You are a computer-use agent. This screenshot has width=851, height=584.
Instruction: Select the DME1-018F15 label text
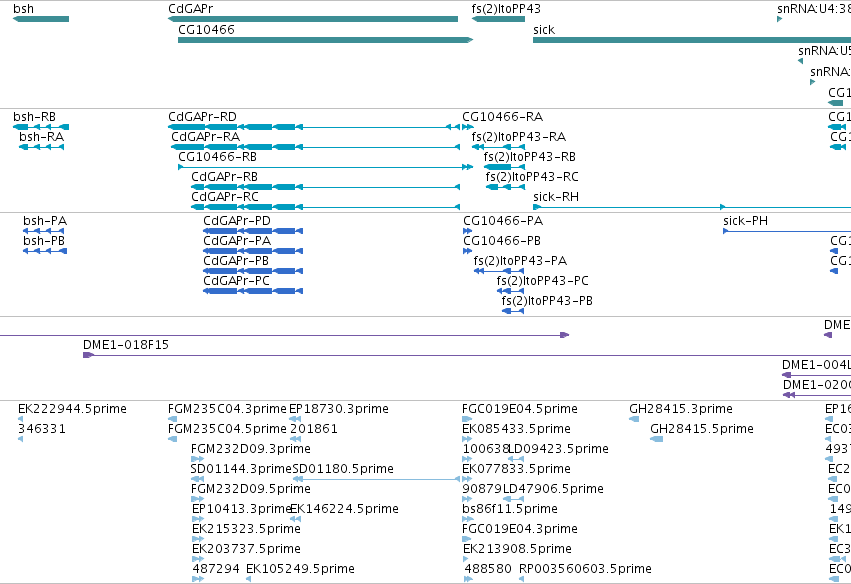point(126,345)
